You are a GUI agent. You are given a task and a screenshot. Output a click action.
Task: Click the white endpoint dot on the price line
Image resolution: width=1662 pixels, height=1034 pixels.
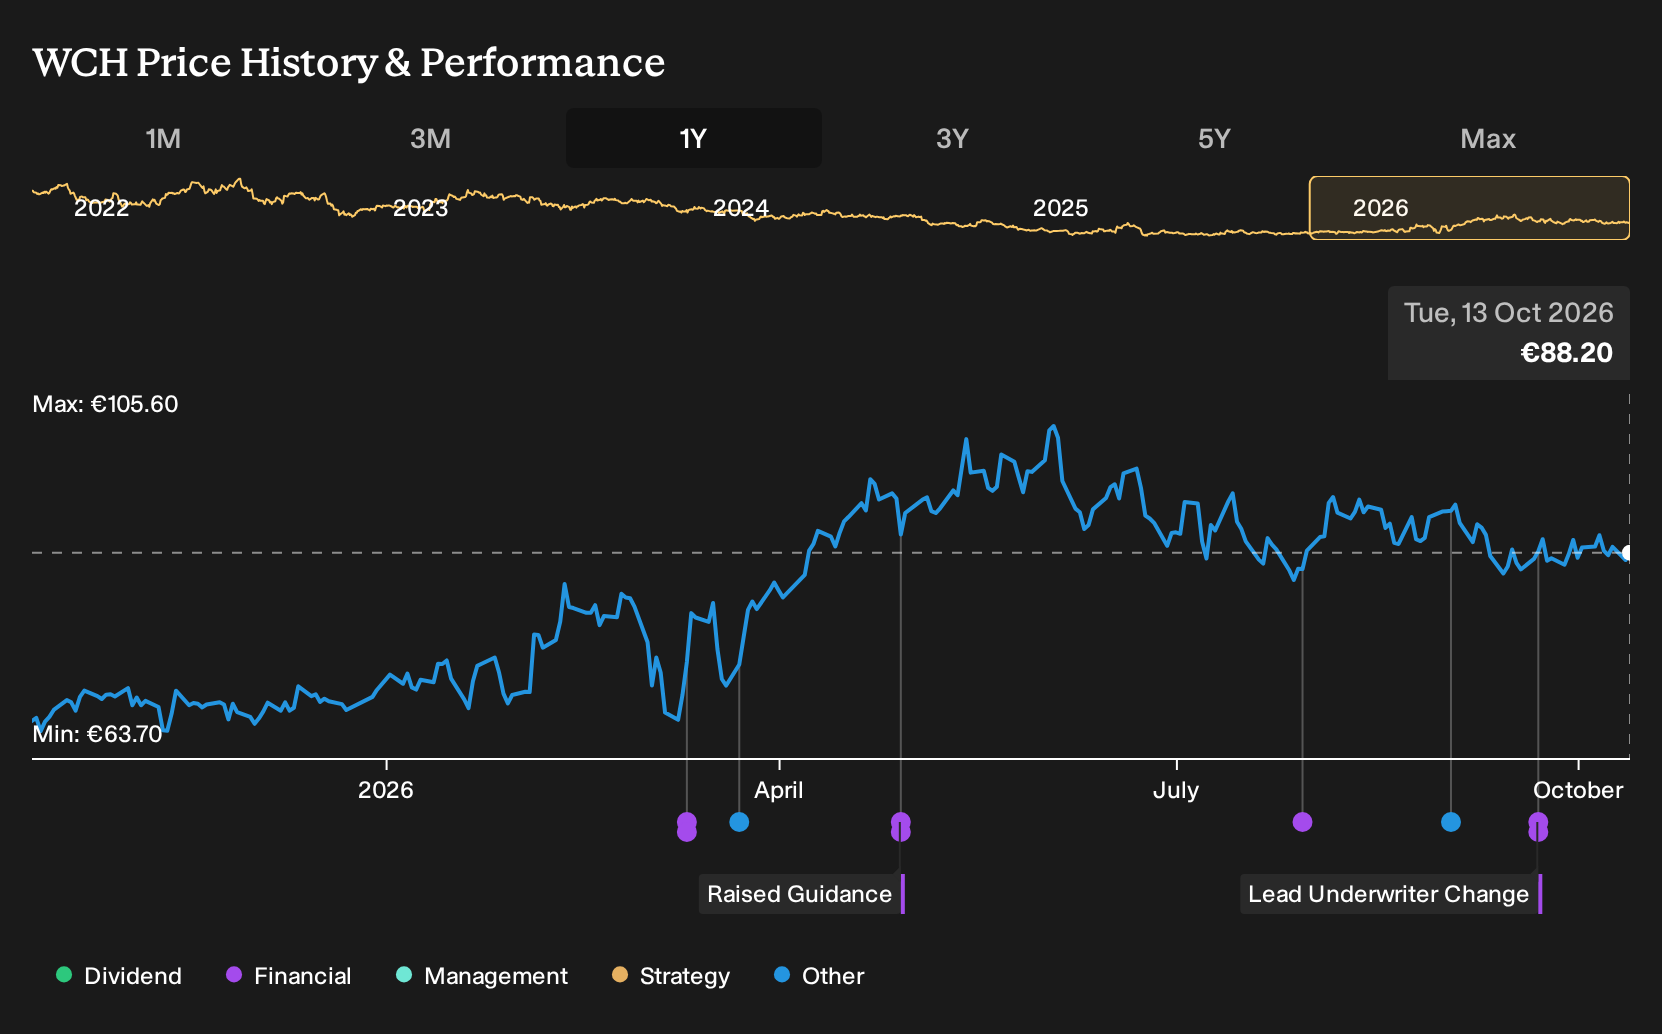pos(1628,553)
